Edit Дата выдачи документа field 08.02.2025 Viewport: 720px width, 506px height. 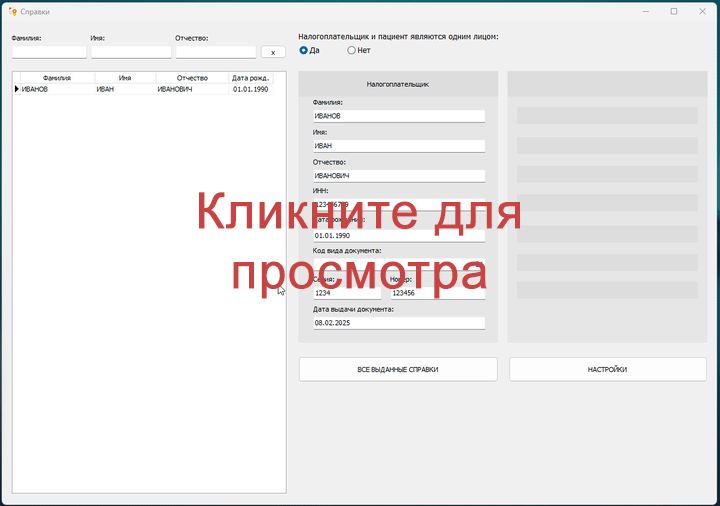coord(399,323)
